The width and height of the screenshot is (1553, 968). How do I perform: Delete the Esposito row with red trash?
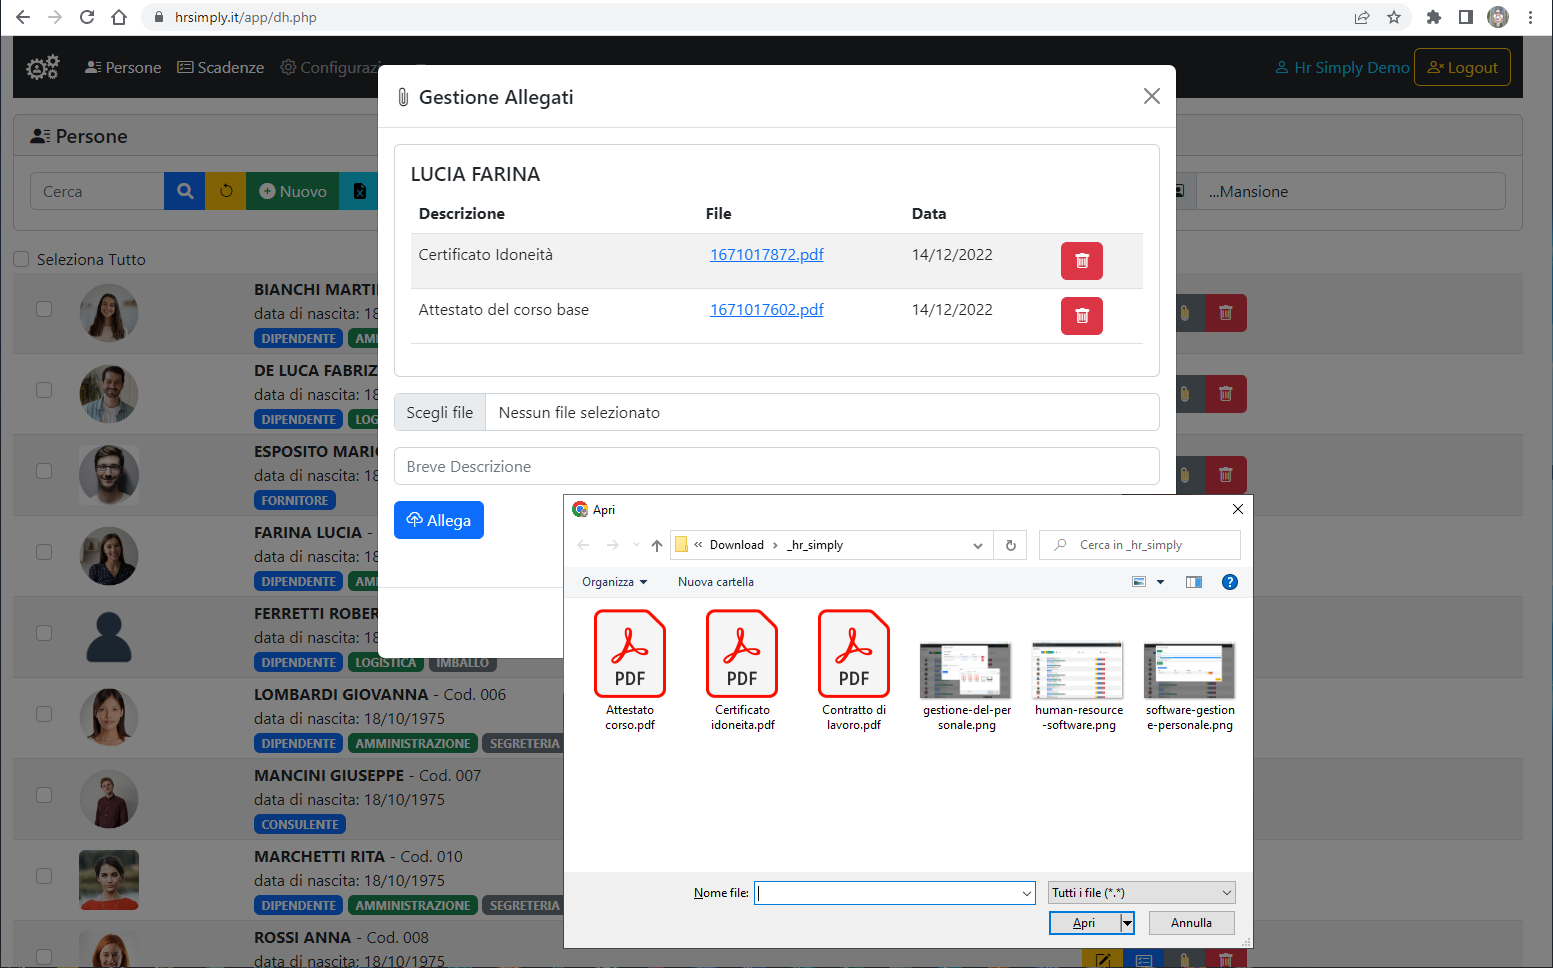pos(1226,475)
